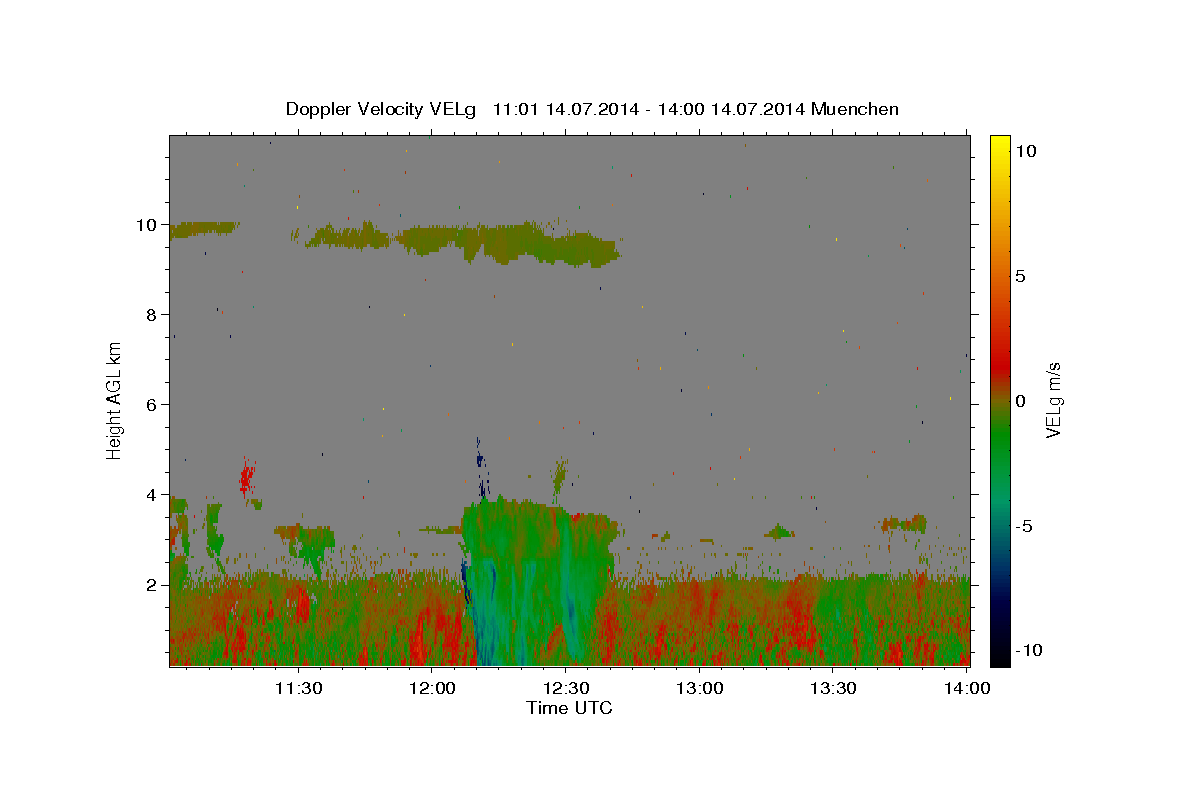
Task: Click the "Height AGL km" axis label
Action: point(115,400)
